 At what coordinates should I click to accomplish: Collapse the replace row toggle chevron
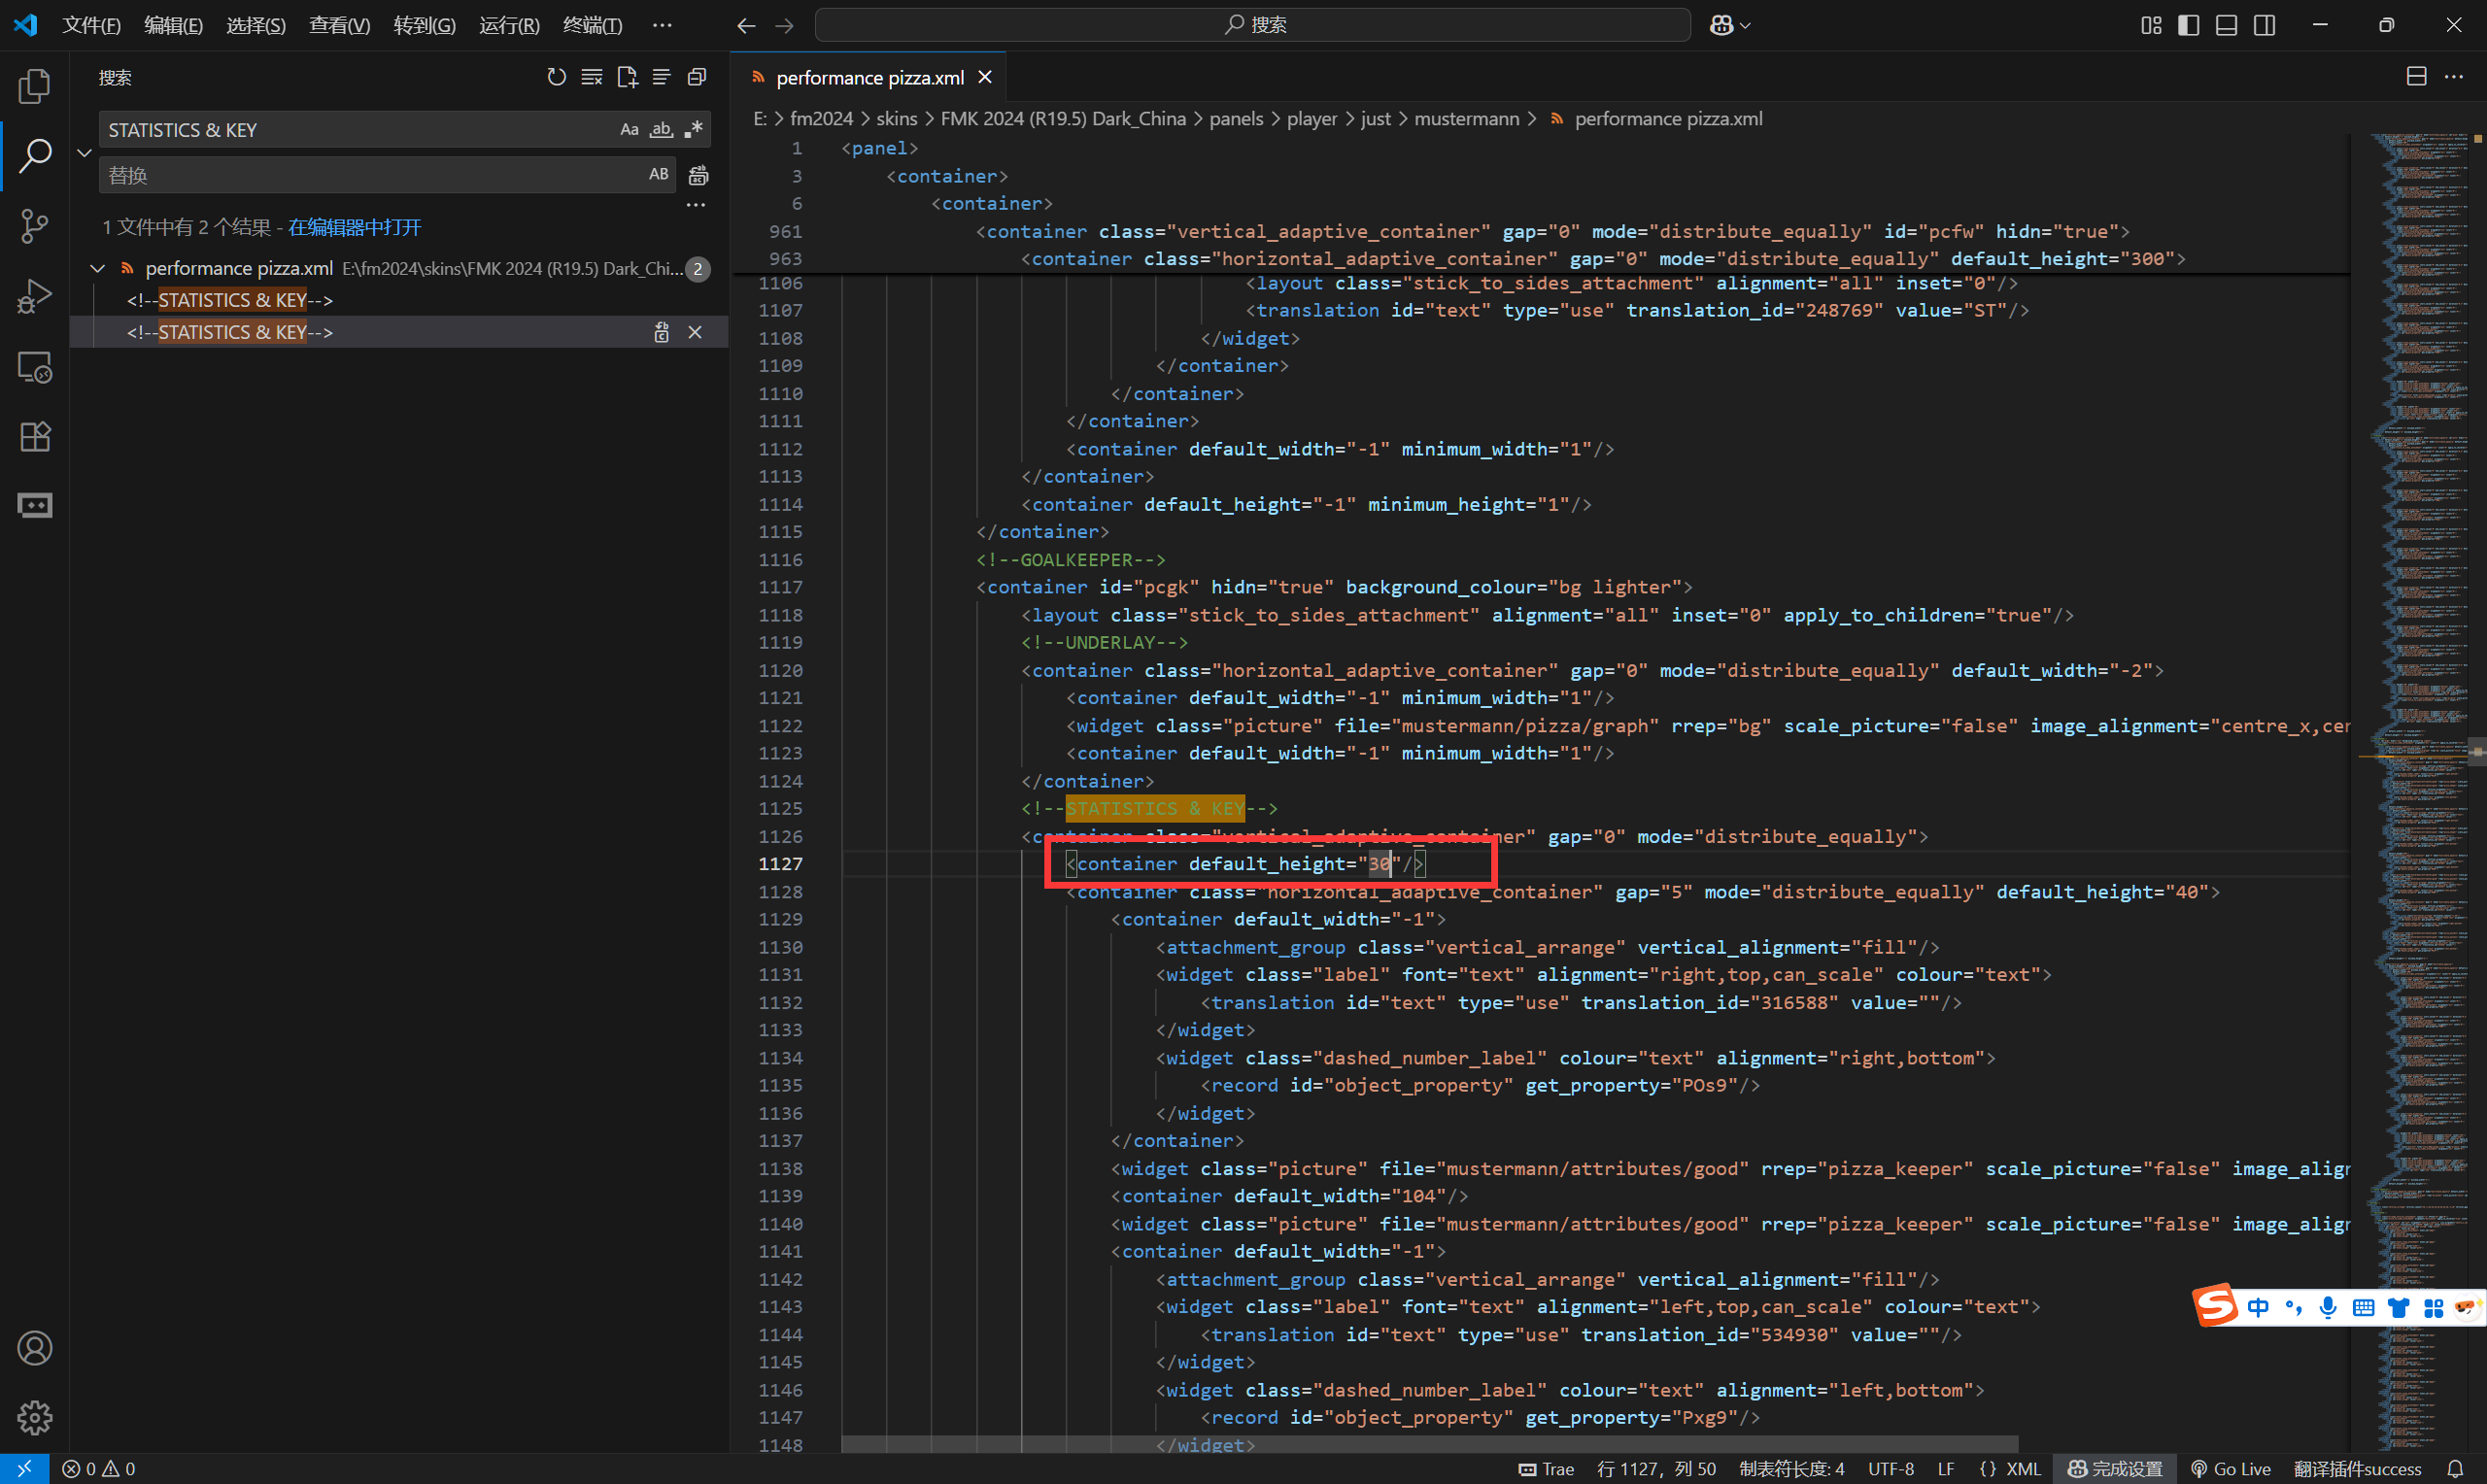pos(84,153)
